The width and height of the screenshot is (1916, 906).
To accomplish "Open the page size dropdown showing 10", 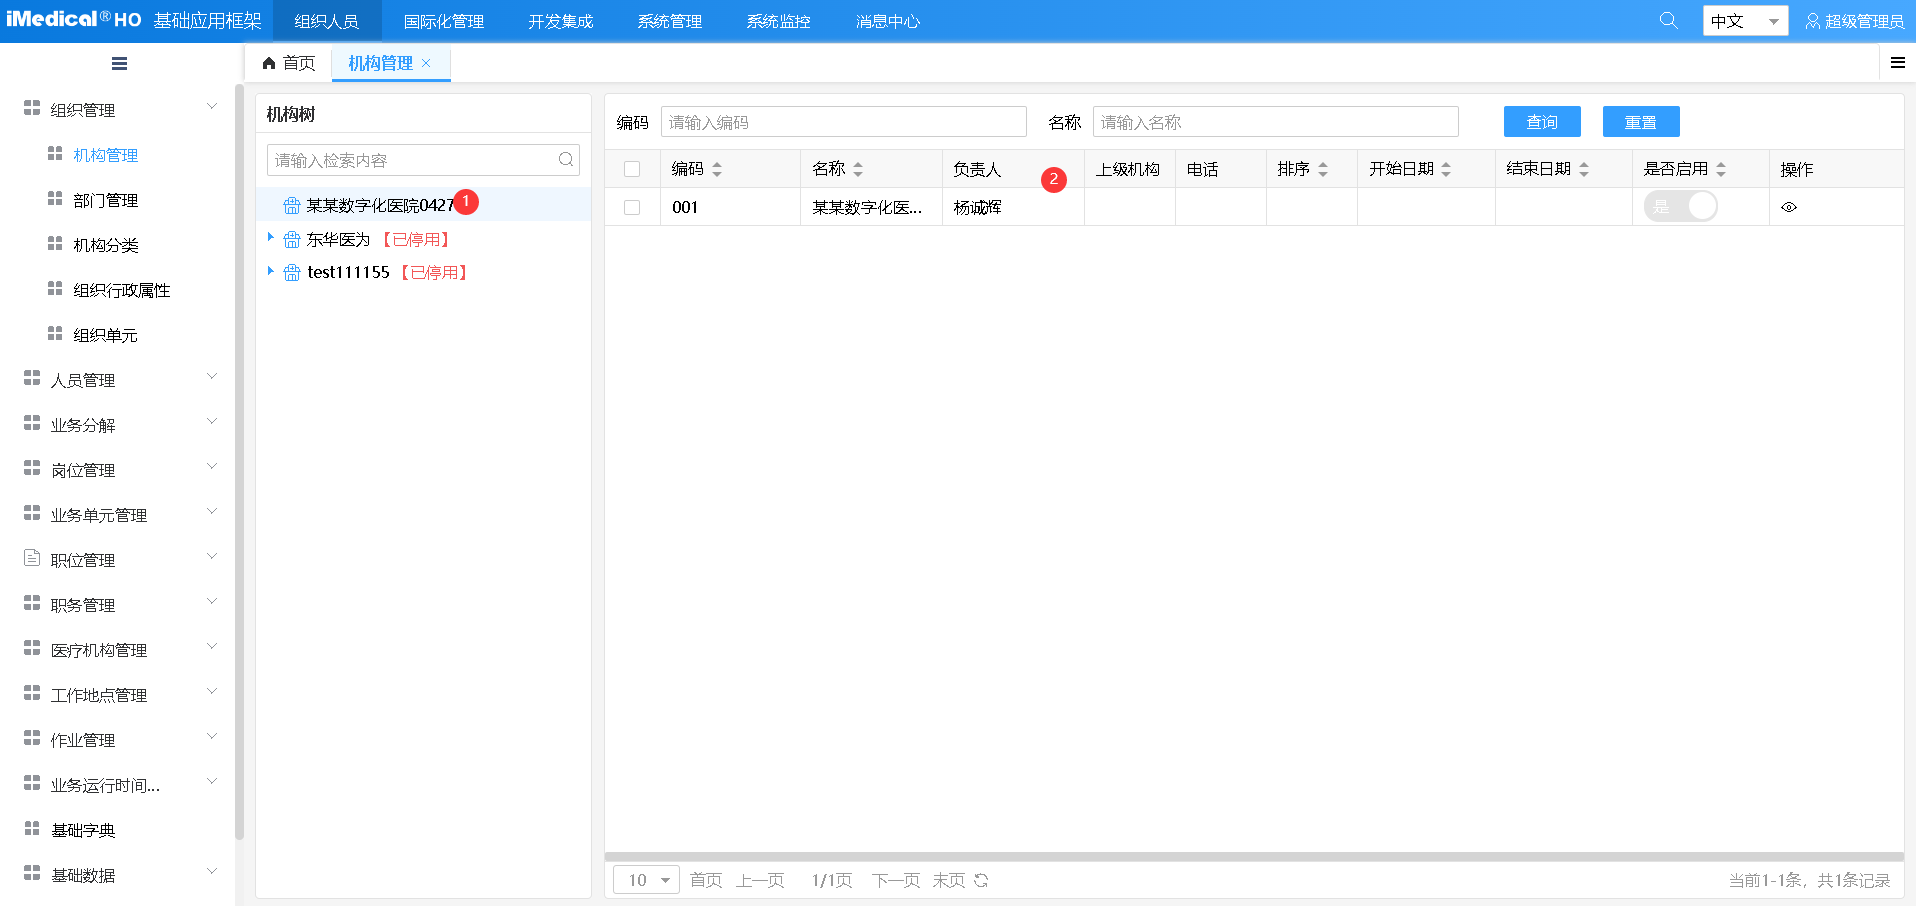I will click(647, 880).
